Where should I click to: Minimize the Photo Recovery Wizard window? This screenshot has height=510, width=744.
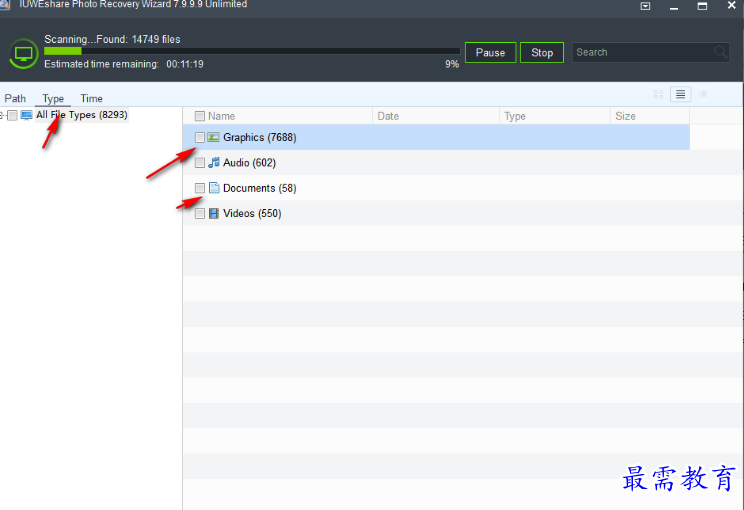pos(674,7)
